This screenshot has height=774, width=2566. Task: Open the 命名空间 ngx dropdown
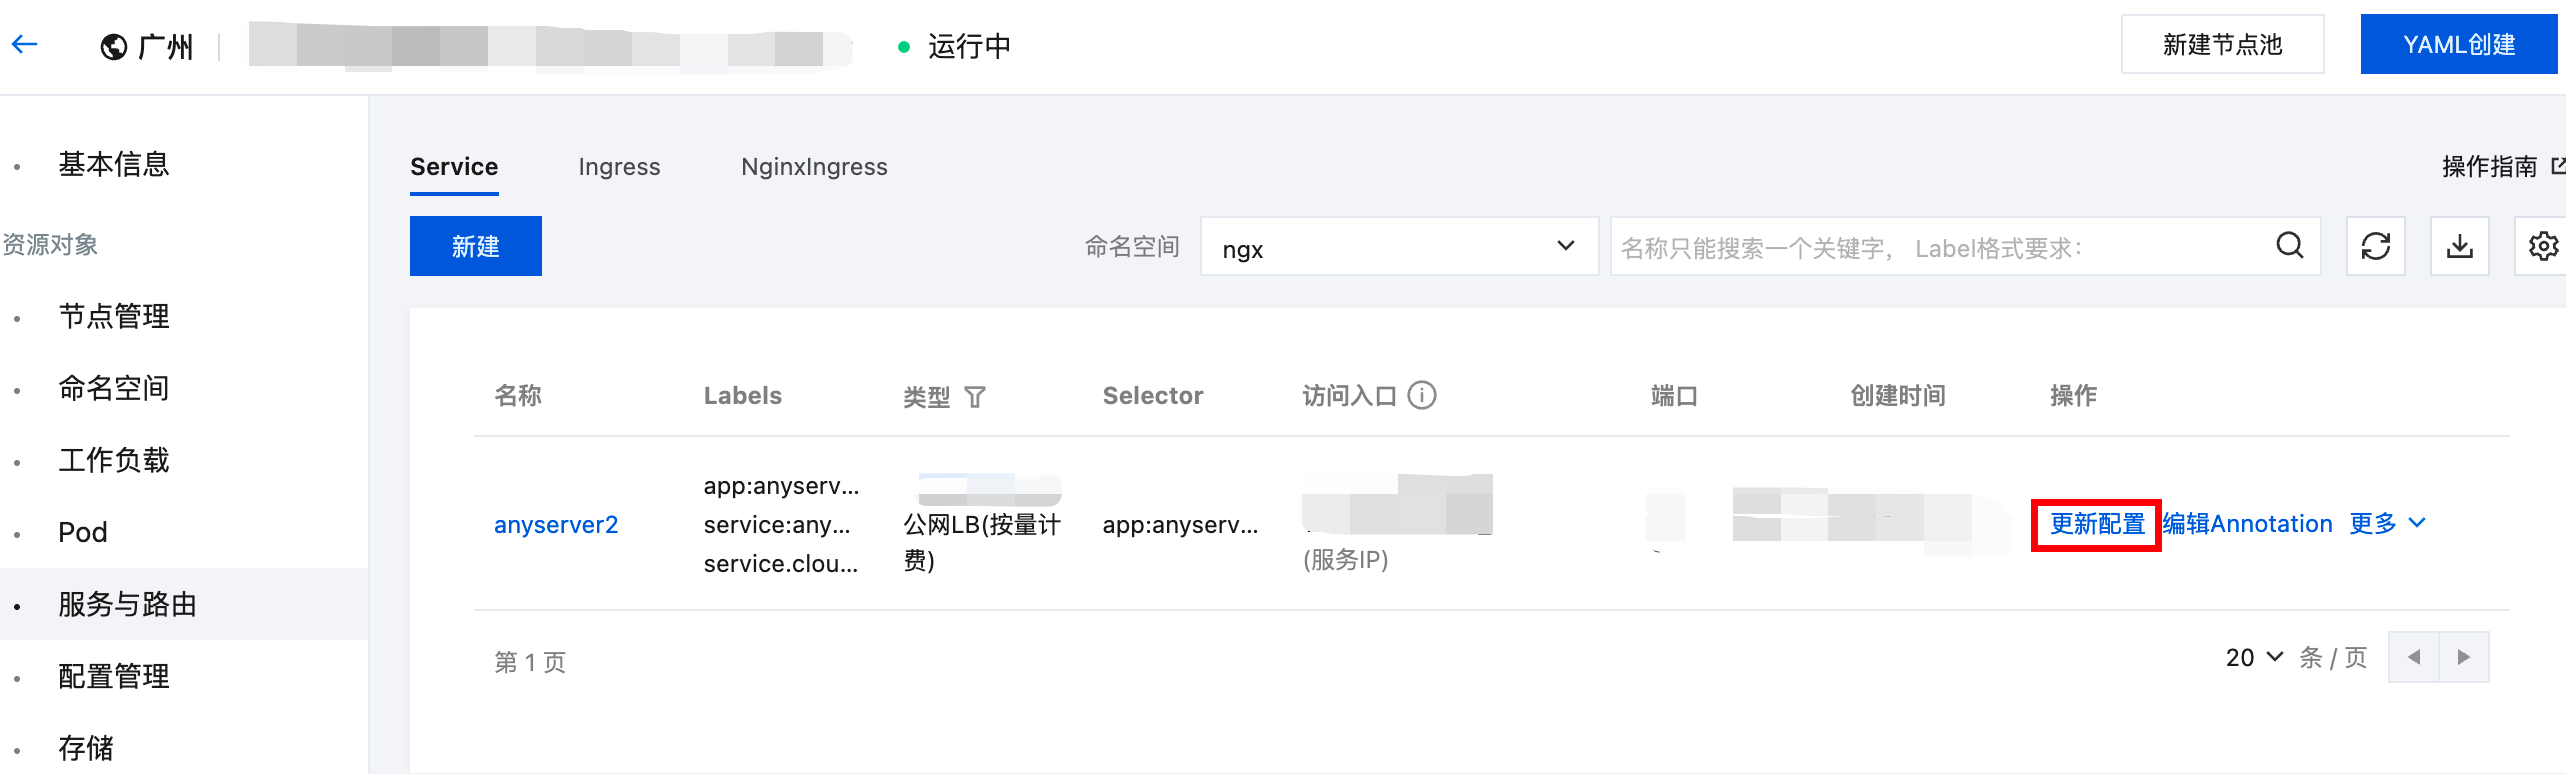1399,246
